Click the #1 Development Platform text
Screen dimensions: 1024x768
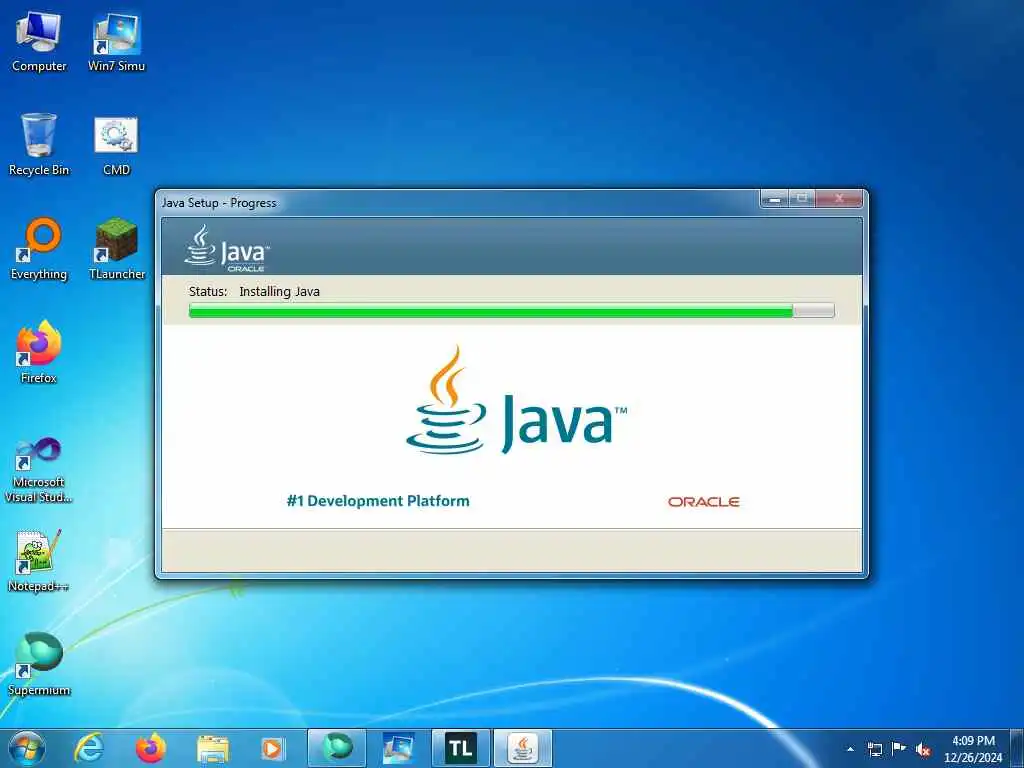tap(378, 501)
